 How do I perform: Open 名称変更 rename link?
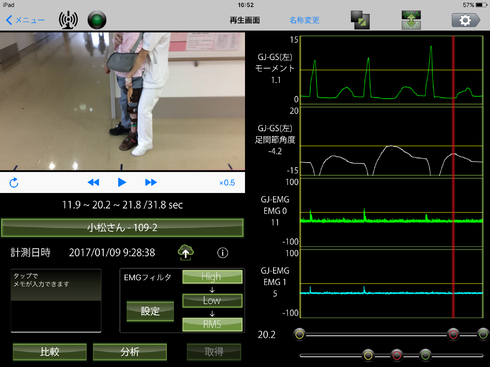(x=304, y=20)
